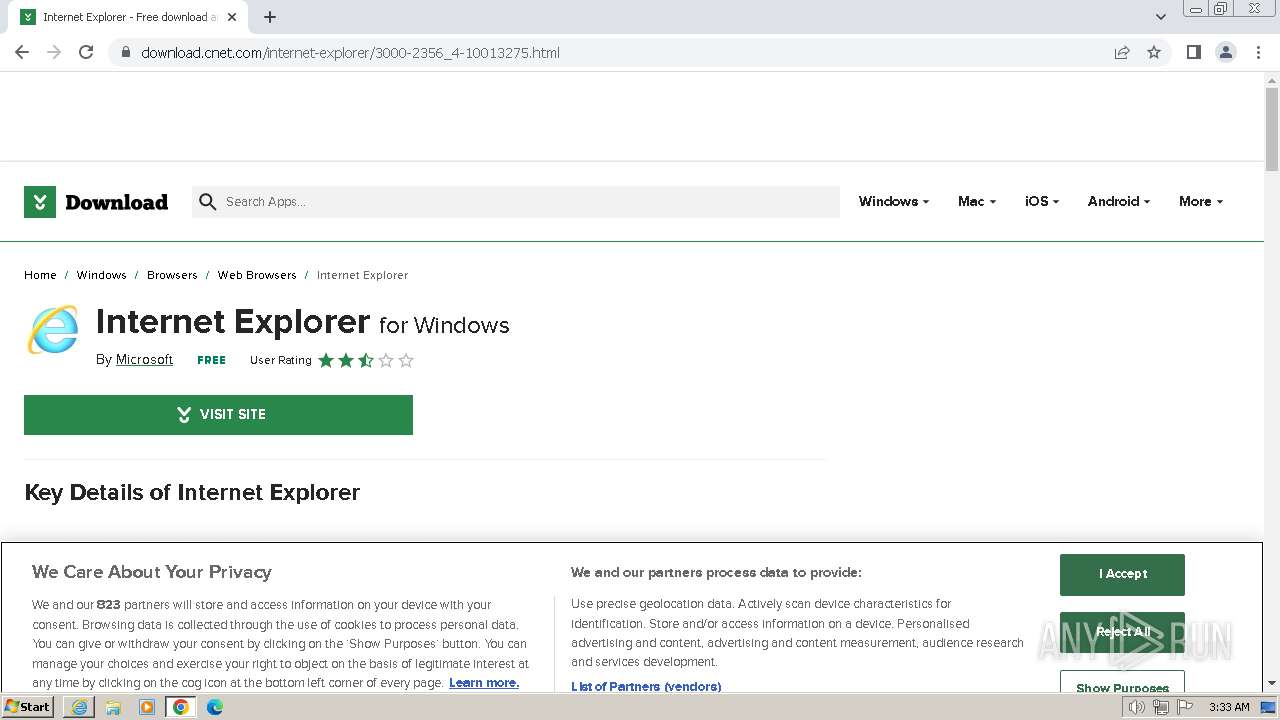Go forward with the browser arrow

coord(54,52)
